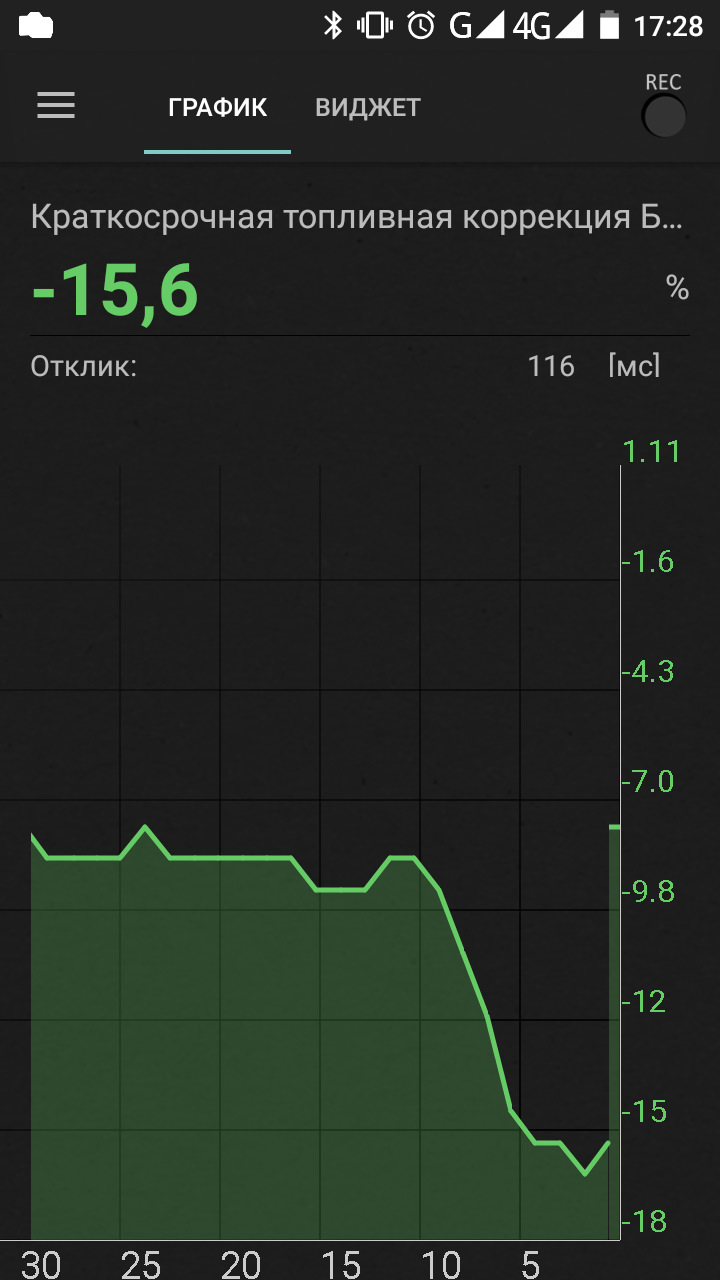This screenshot has width=720, height=1280.
Task: Open the Краткосрочная топливная коррекция parameter title
Action: [357, 217]
